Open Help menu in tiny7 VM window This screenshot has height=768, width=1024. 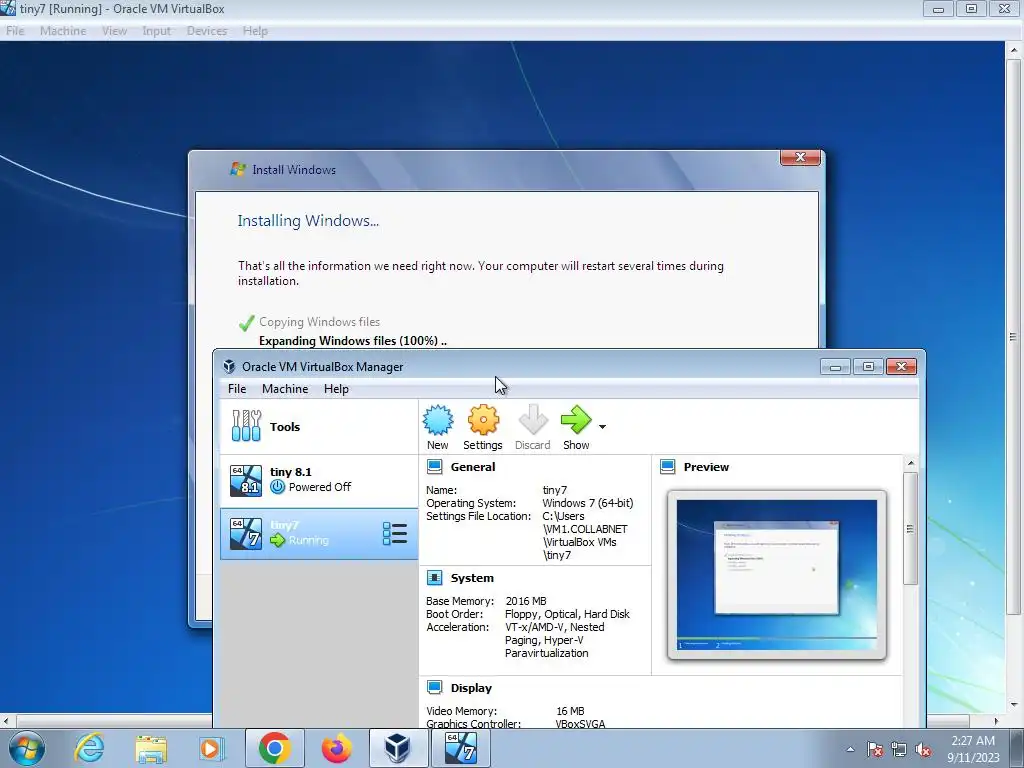pos(255,31)
